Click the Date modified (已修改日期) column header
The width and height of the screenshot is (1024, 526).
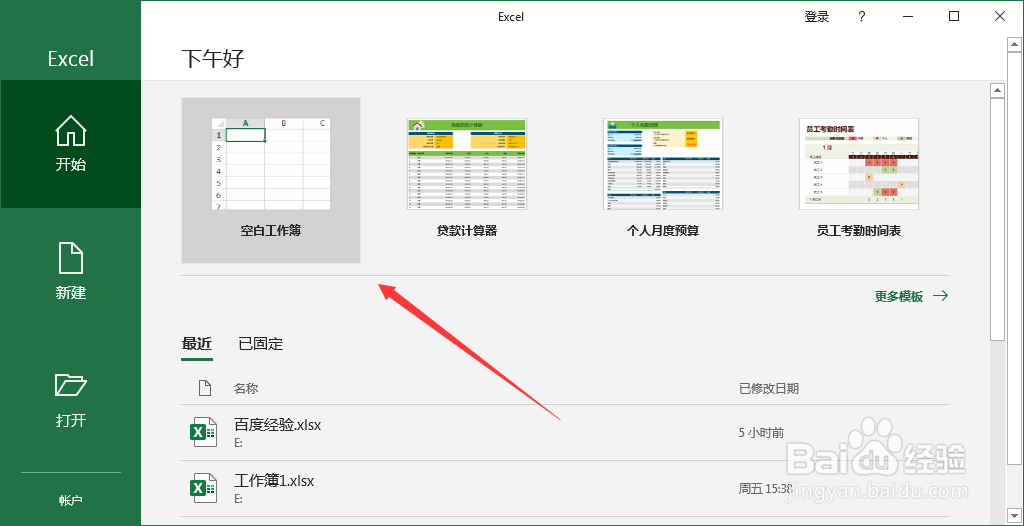tap(768, 389)
